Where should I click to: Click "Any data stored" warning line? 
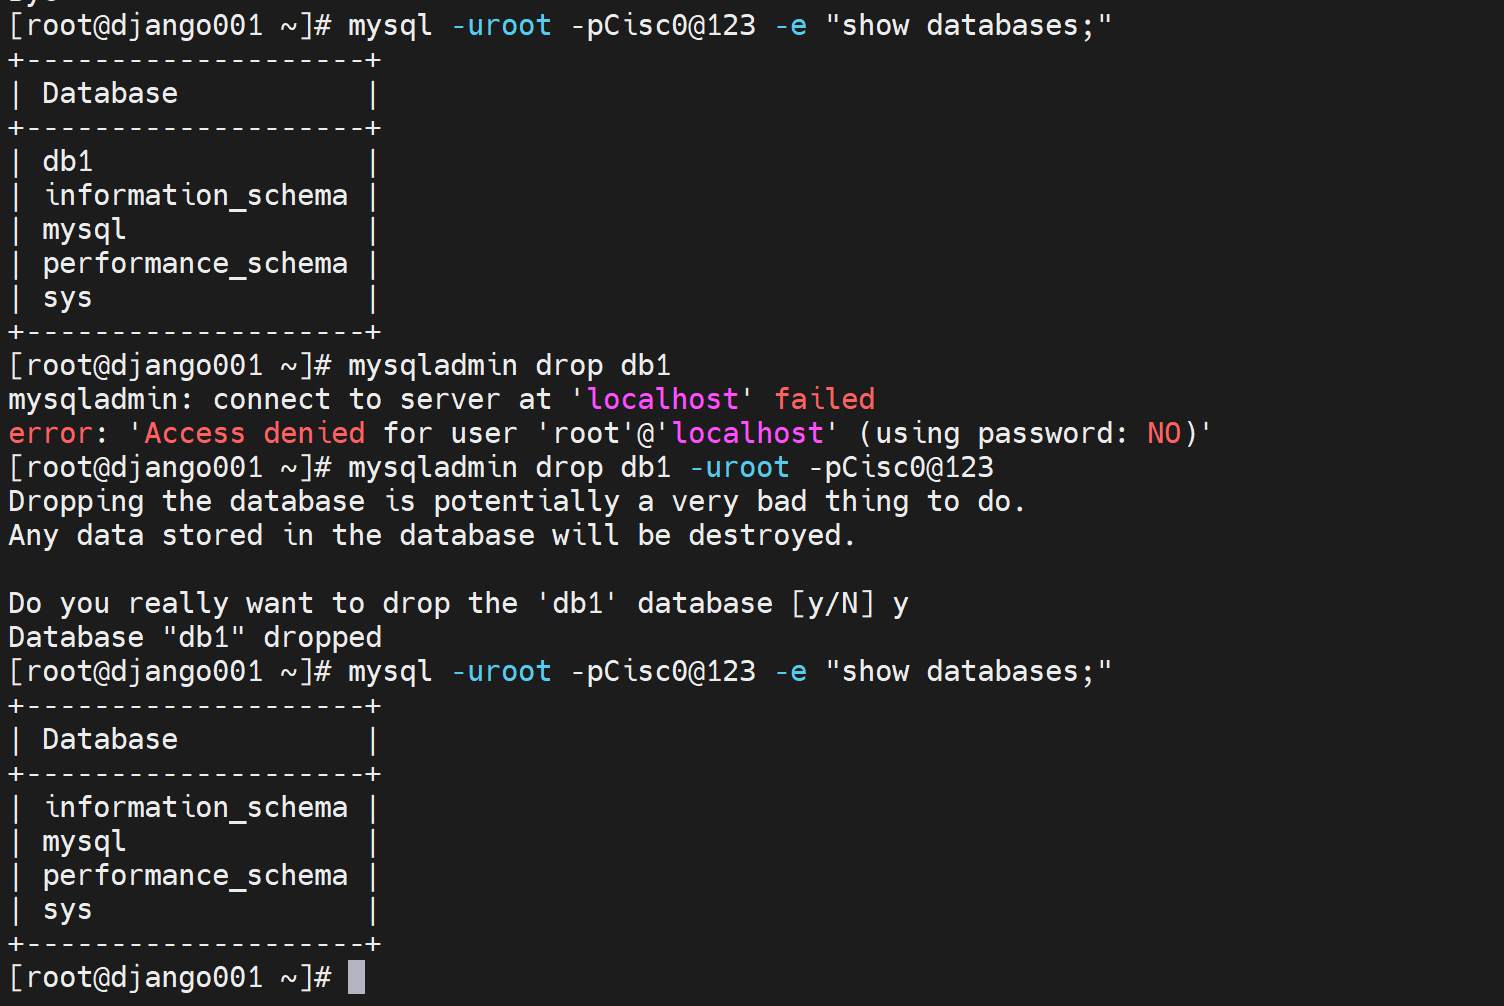pyautogui.click(x=432, y=535)
